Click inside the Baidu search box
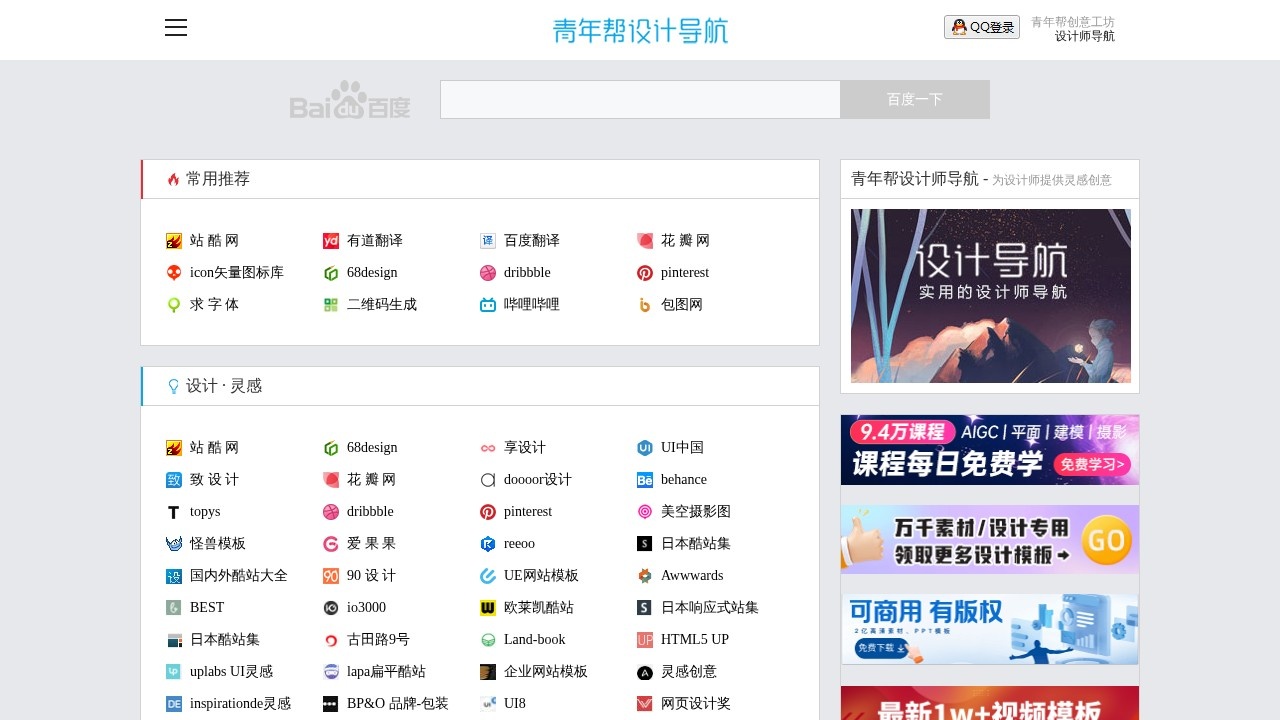Viewport: 1280px width, 720px height. pos(640,99)
